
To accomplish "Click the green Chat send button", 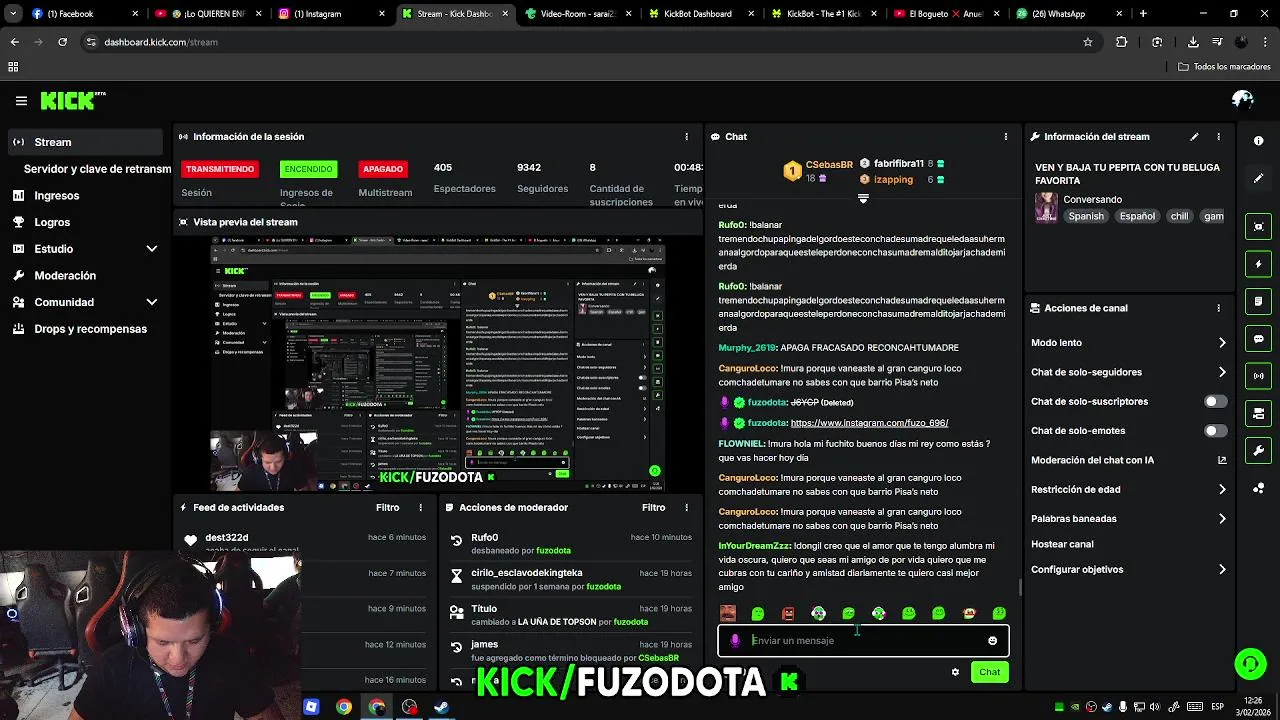I will pos(989,672).
